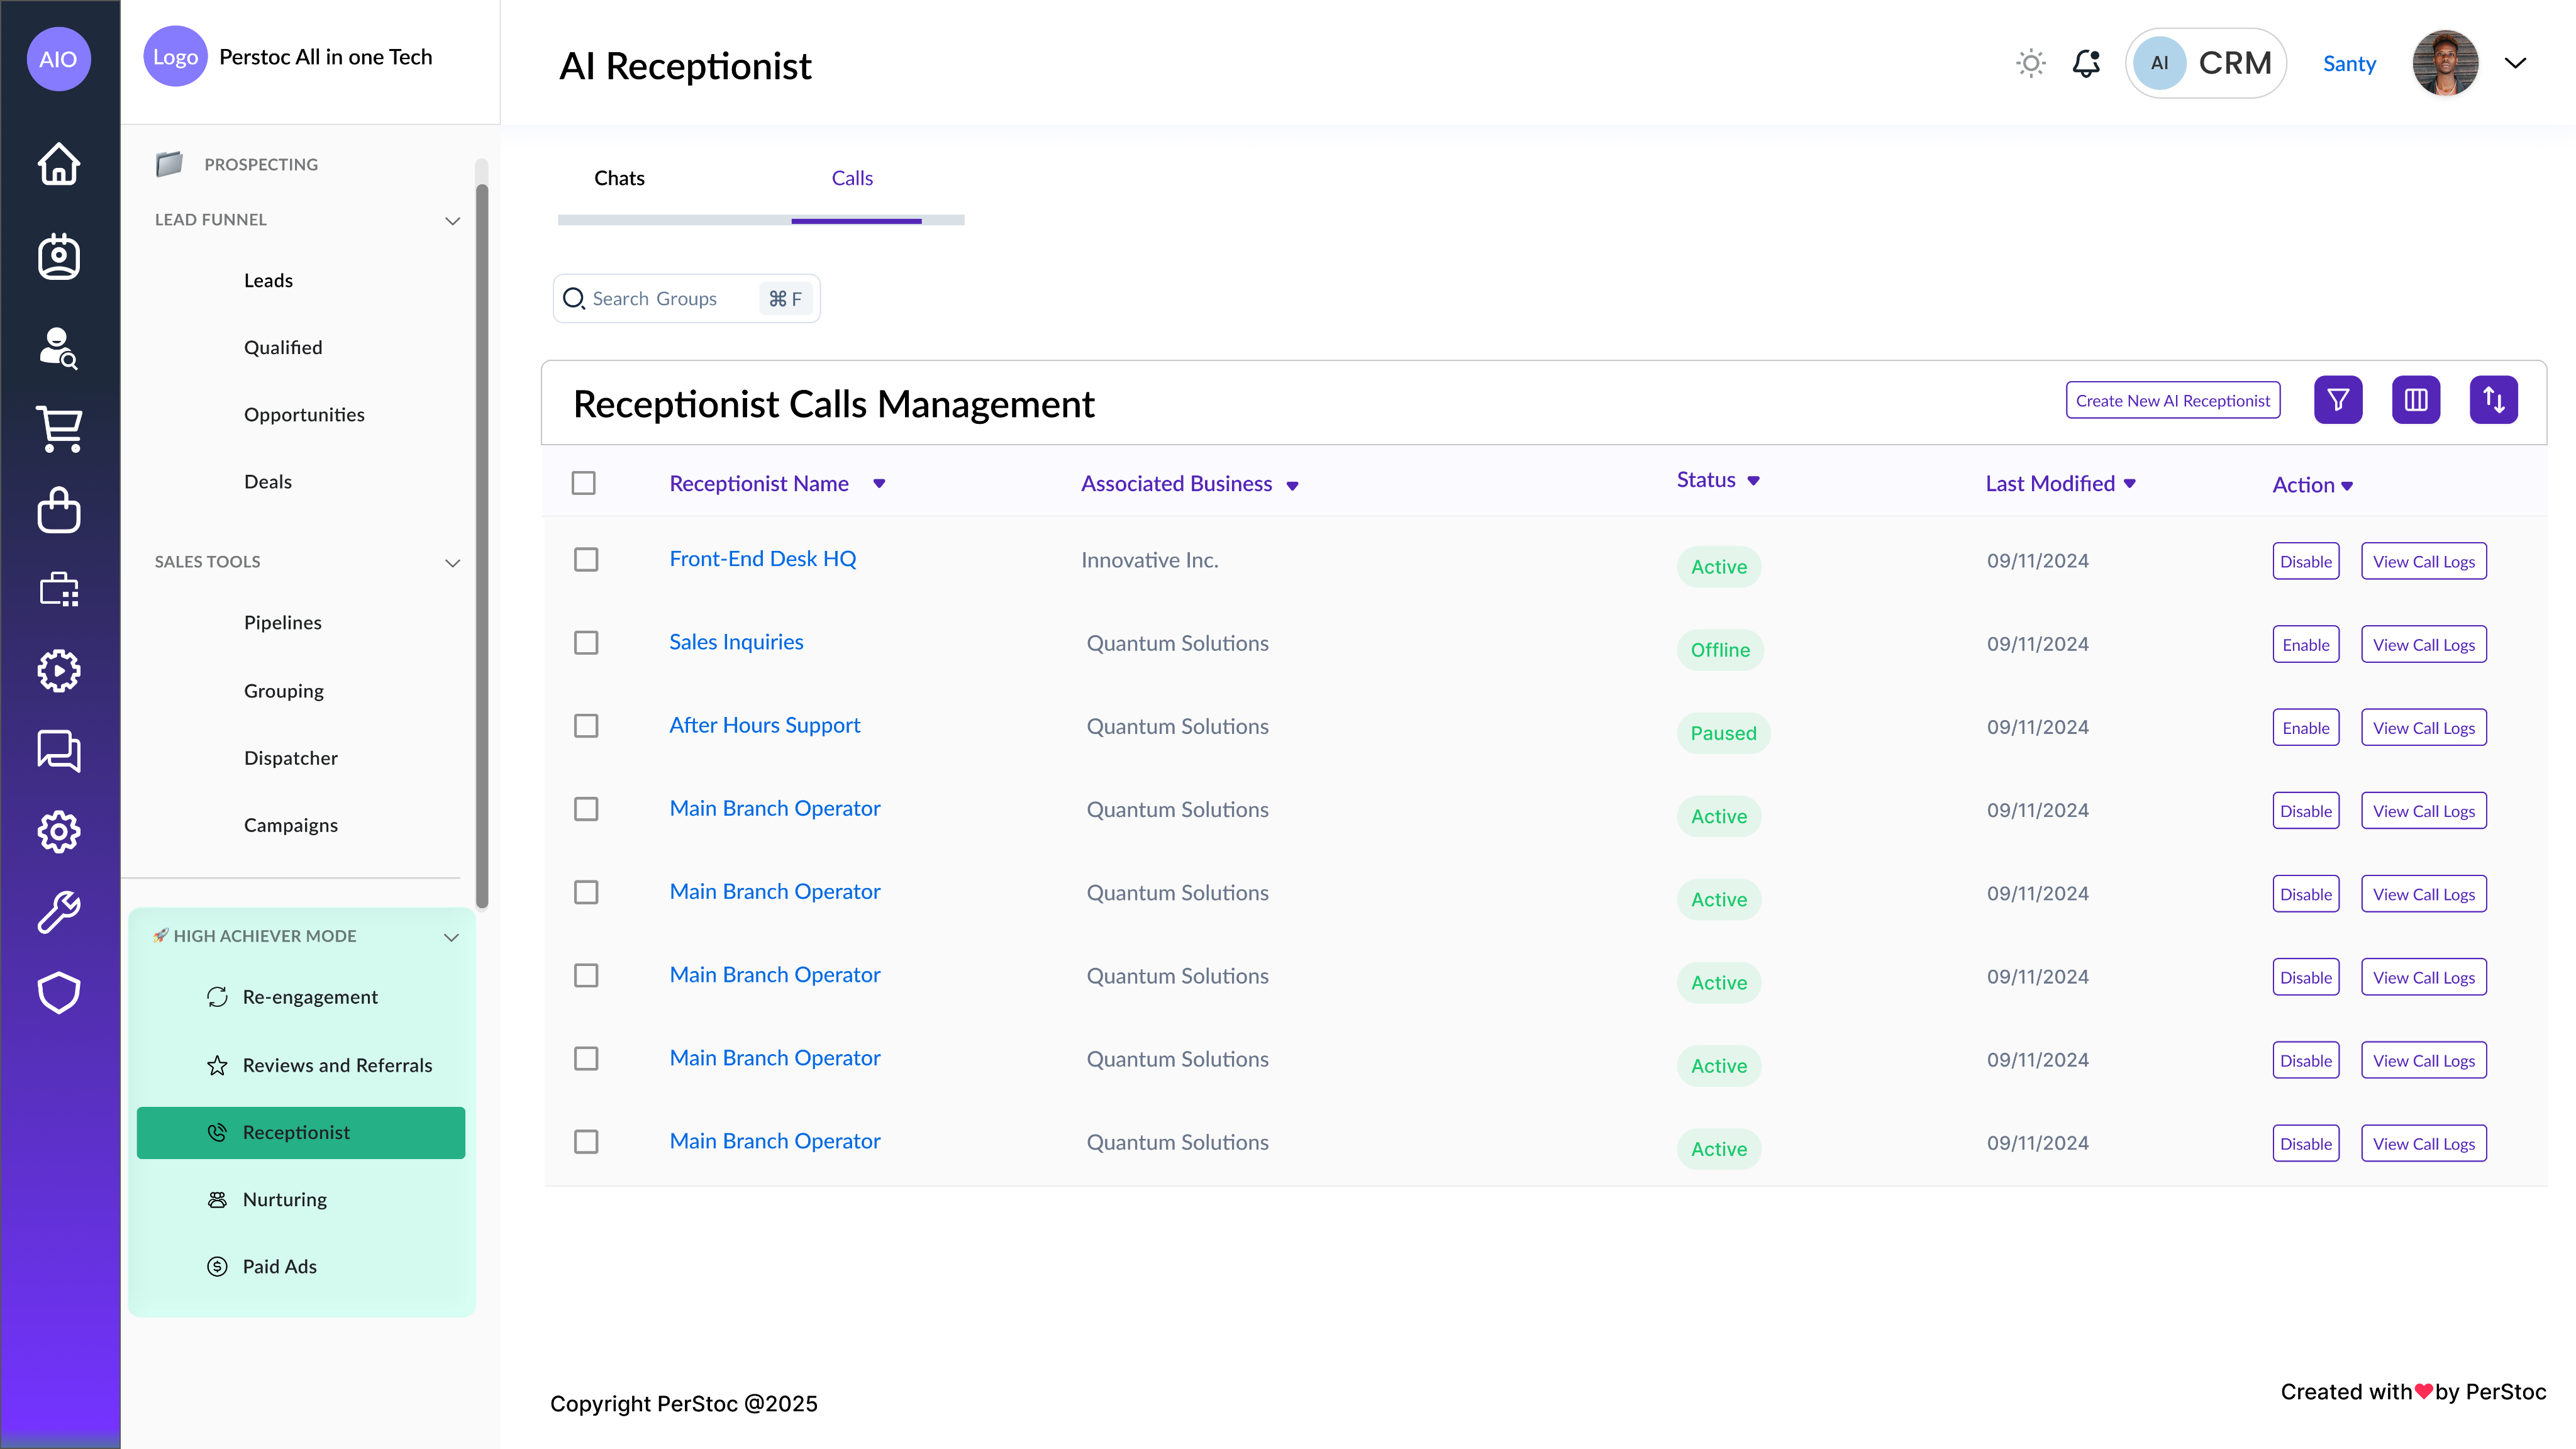Expand user profile menu chevron
Screen dimensions: 2576x1449
click(x=2514, y=63)
